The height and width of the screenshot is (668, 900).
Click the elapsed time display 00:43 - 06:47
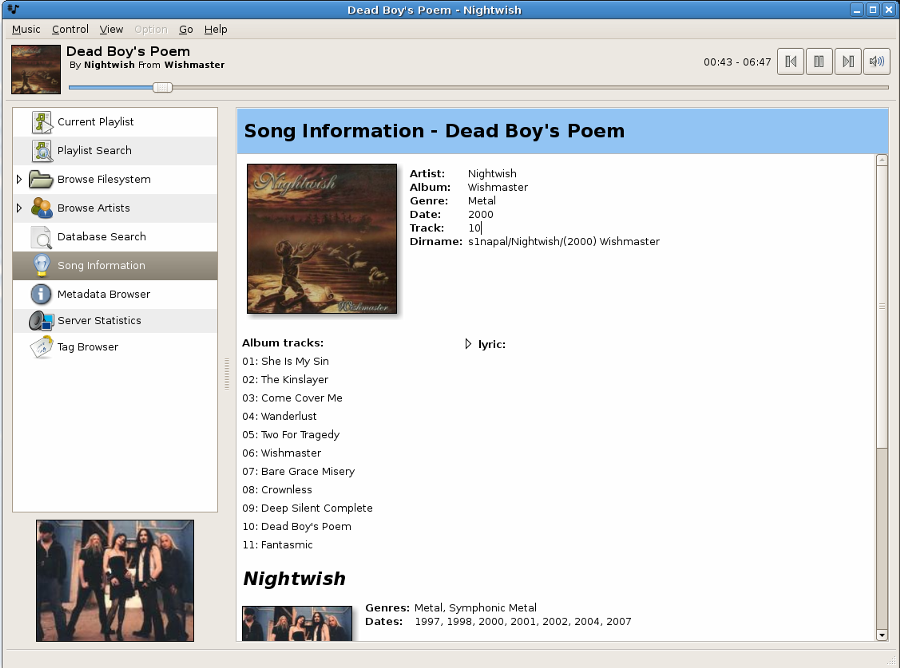click(737, 62)
